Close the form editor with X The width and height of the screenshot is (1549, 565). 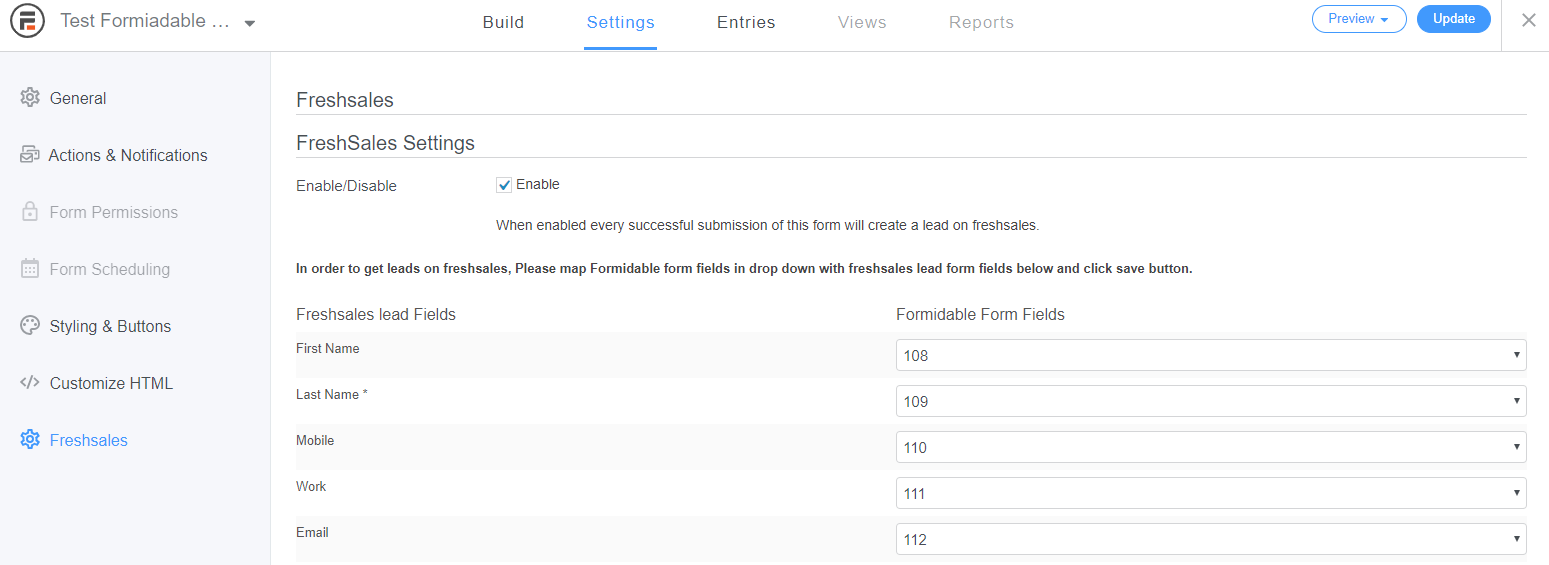click(1528, 20)
